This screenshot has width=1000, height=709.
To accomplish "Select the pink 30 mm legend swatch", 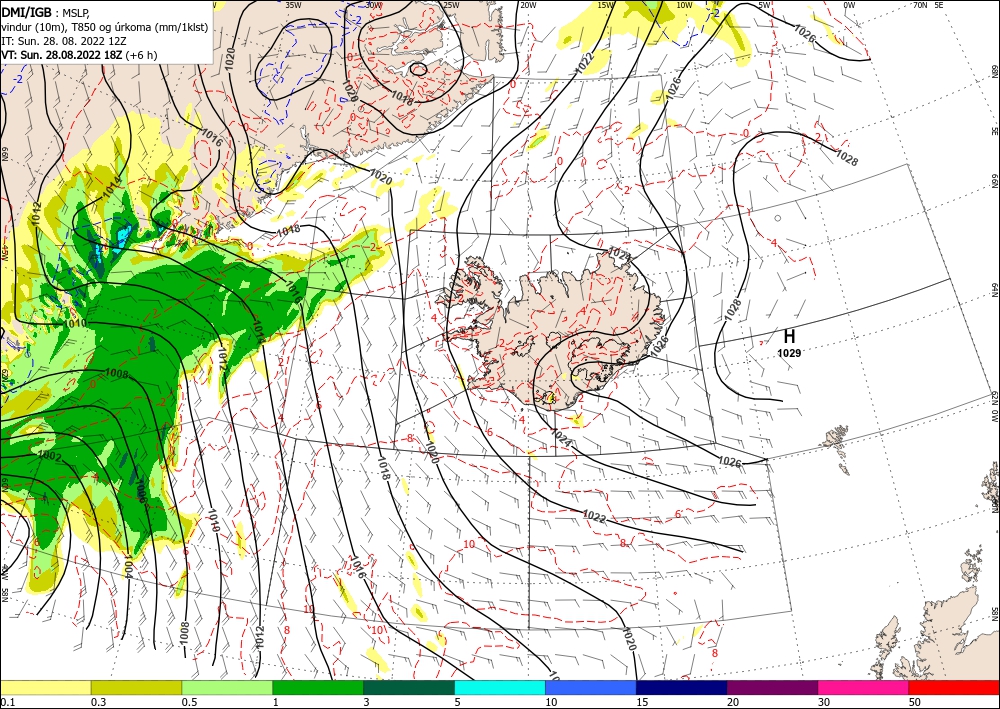I will coord(864,688).
